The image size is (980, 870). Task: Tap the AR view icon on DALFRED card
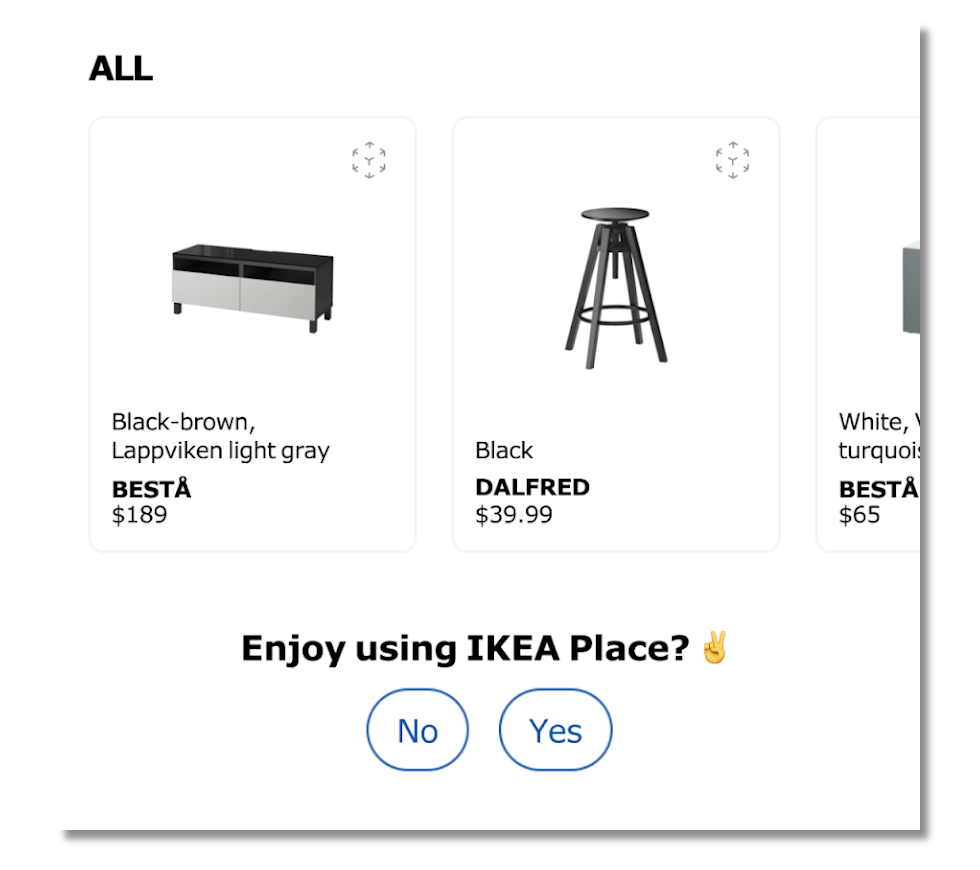(x=732, y=160)
